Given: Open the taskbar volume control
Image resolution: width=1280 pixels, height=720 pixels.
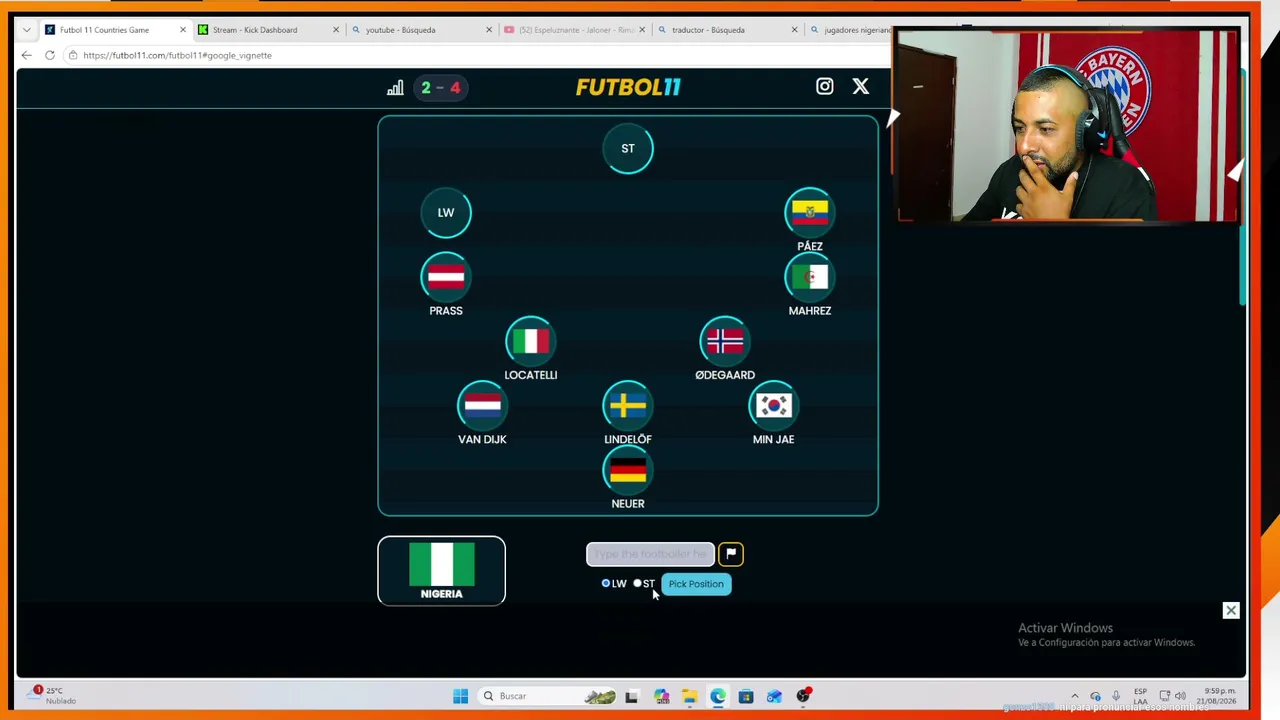Looking at the screenshot, I should coord(1180,696).
